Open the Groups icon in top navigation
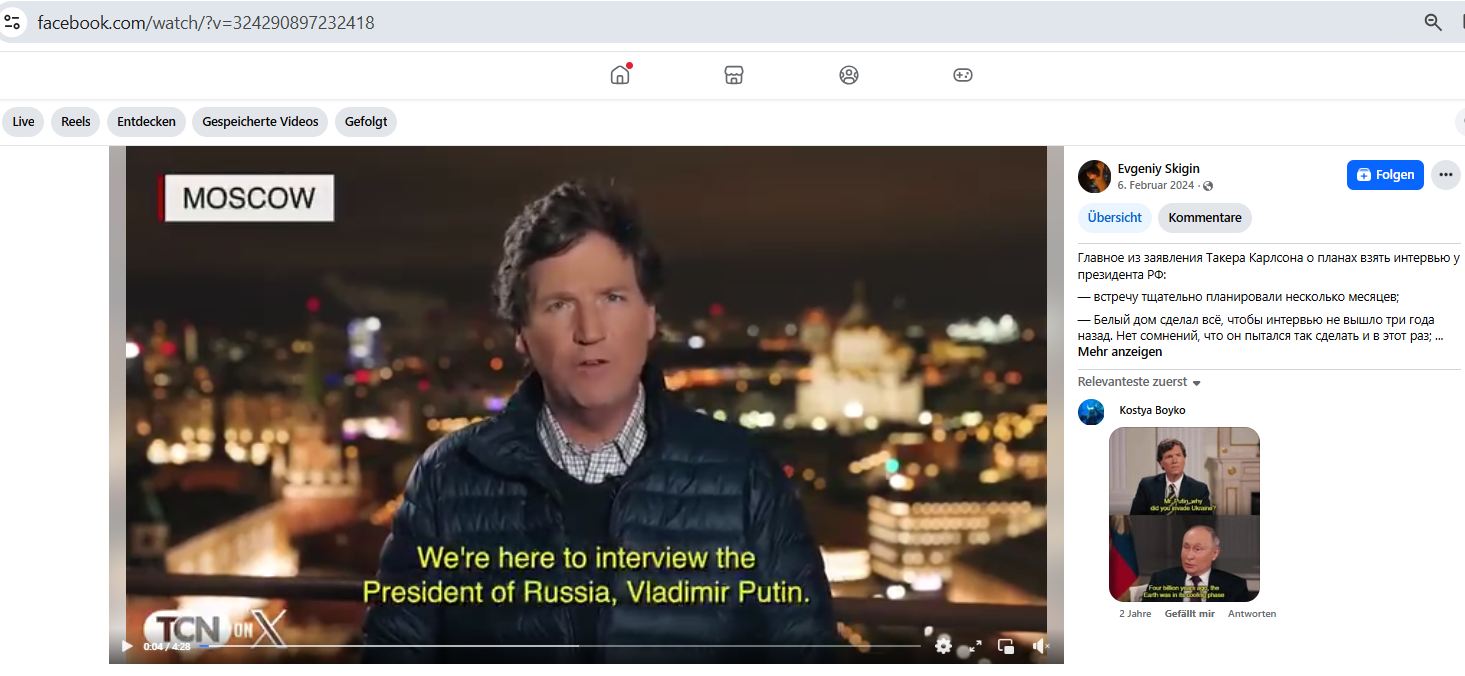 pos(849,75)
